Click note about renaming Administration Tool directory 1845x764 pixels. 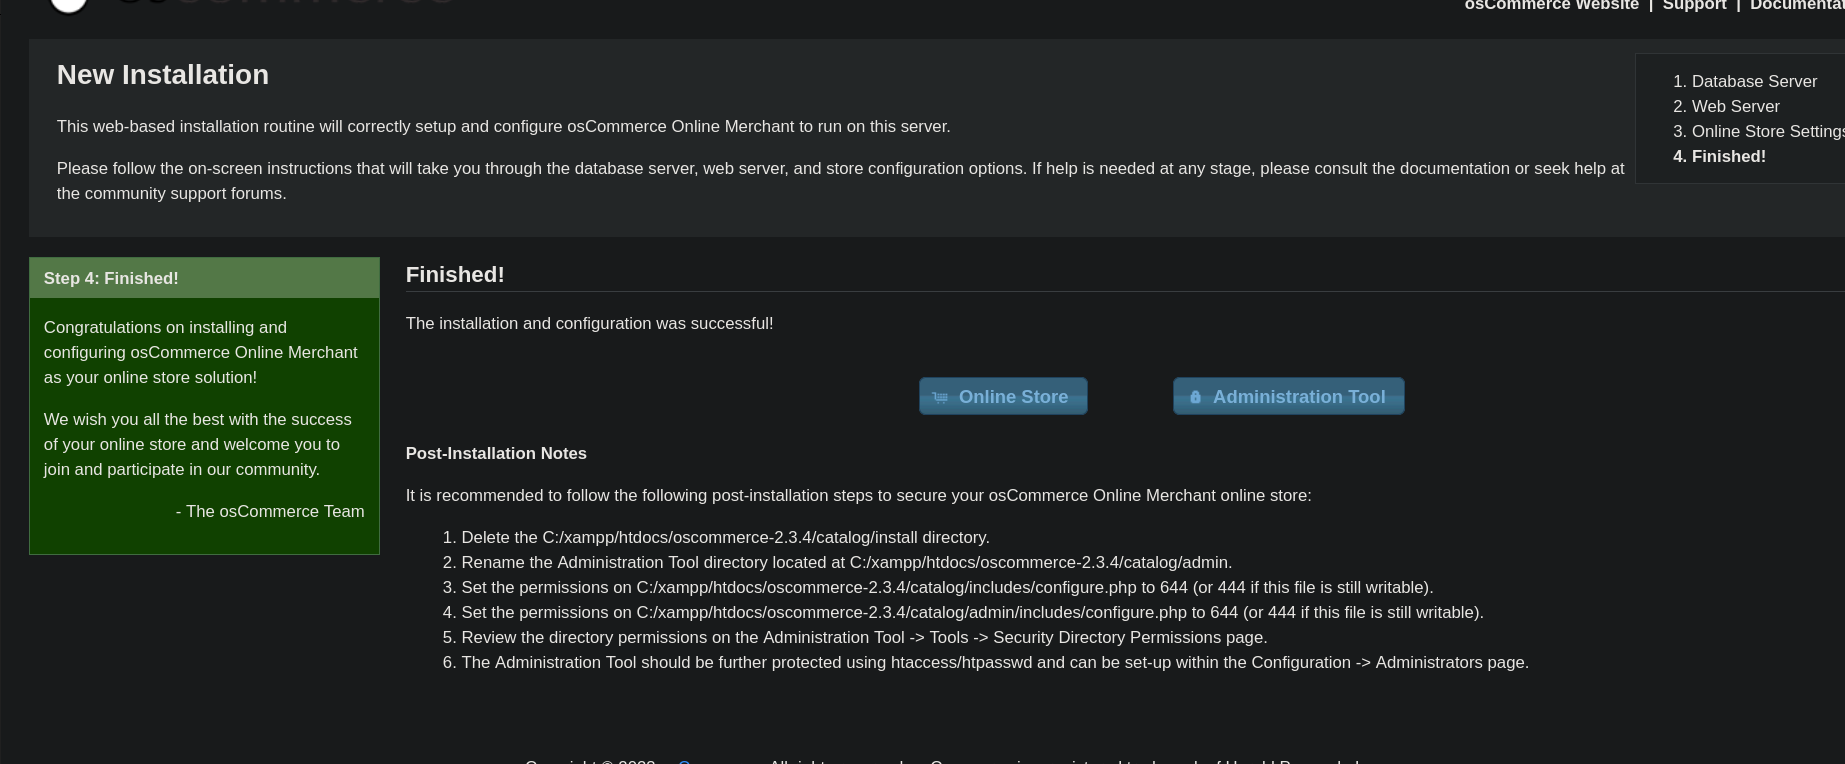846,562
